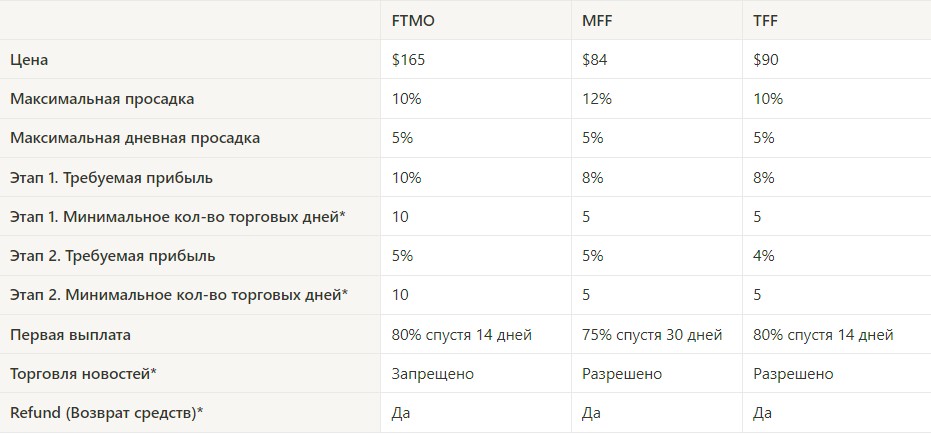Select the Торговля новостей row label
This screenshot has height=435, width=931.
click(x=83, y=374)
